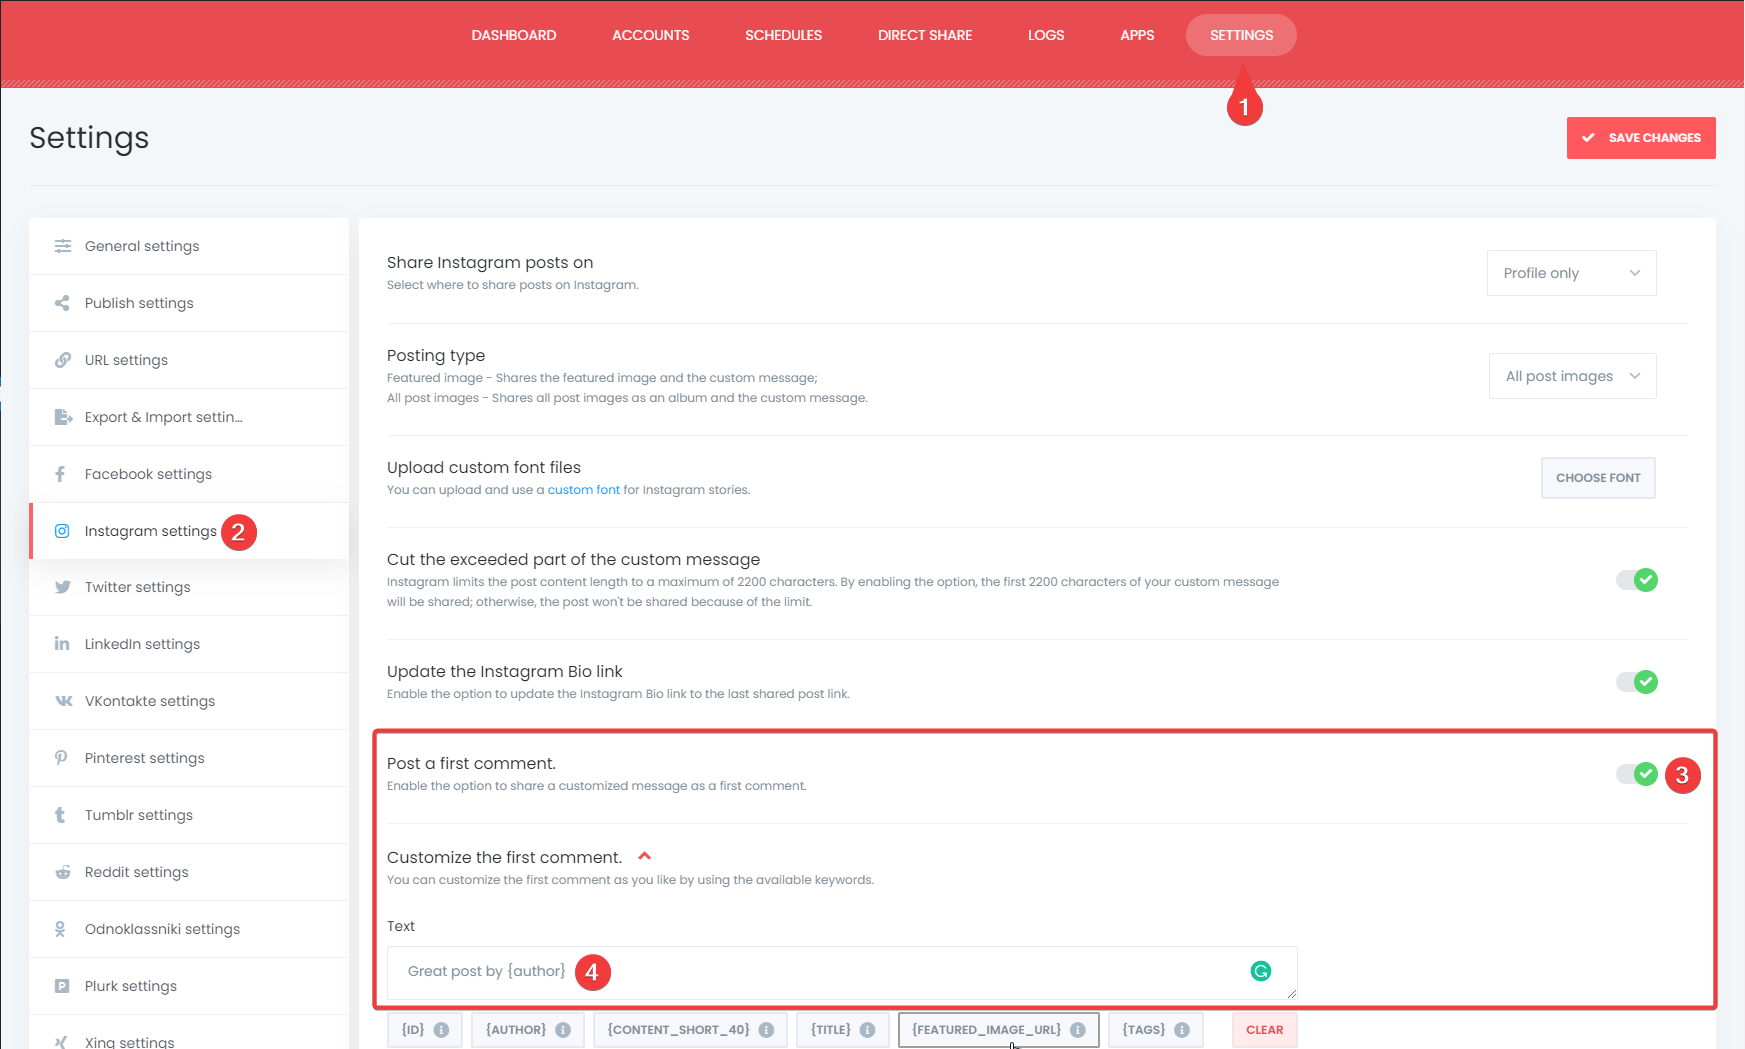Click the Clear button

[x=1265, y=1030]
